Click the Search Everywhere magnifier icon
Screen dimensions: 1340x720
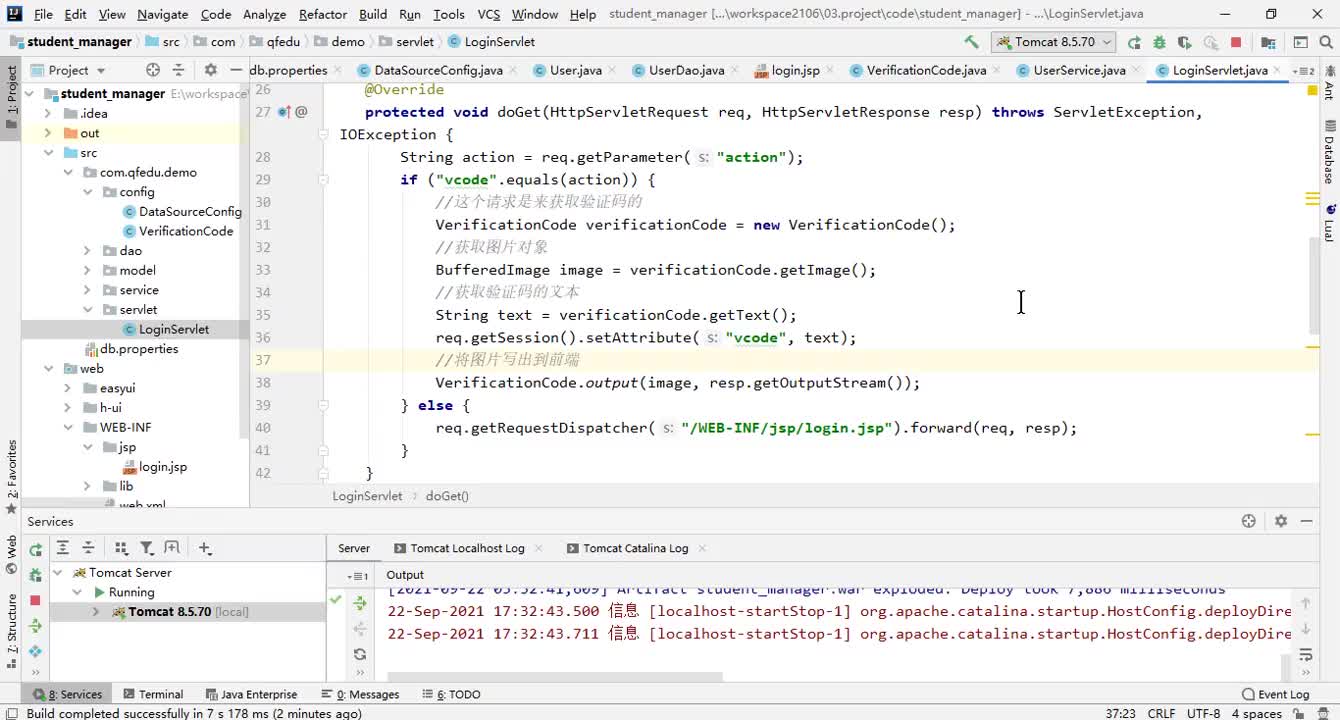pos(1327,42)
